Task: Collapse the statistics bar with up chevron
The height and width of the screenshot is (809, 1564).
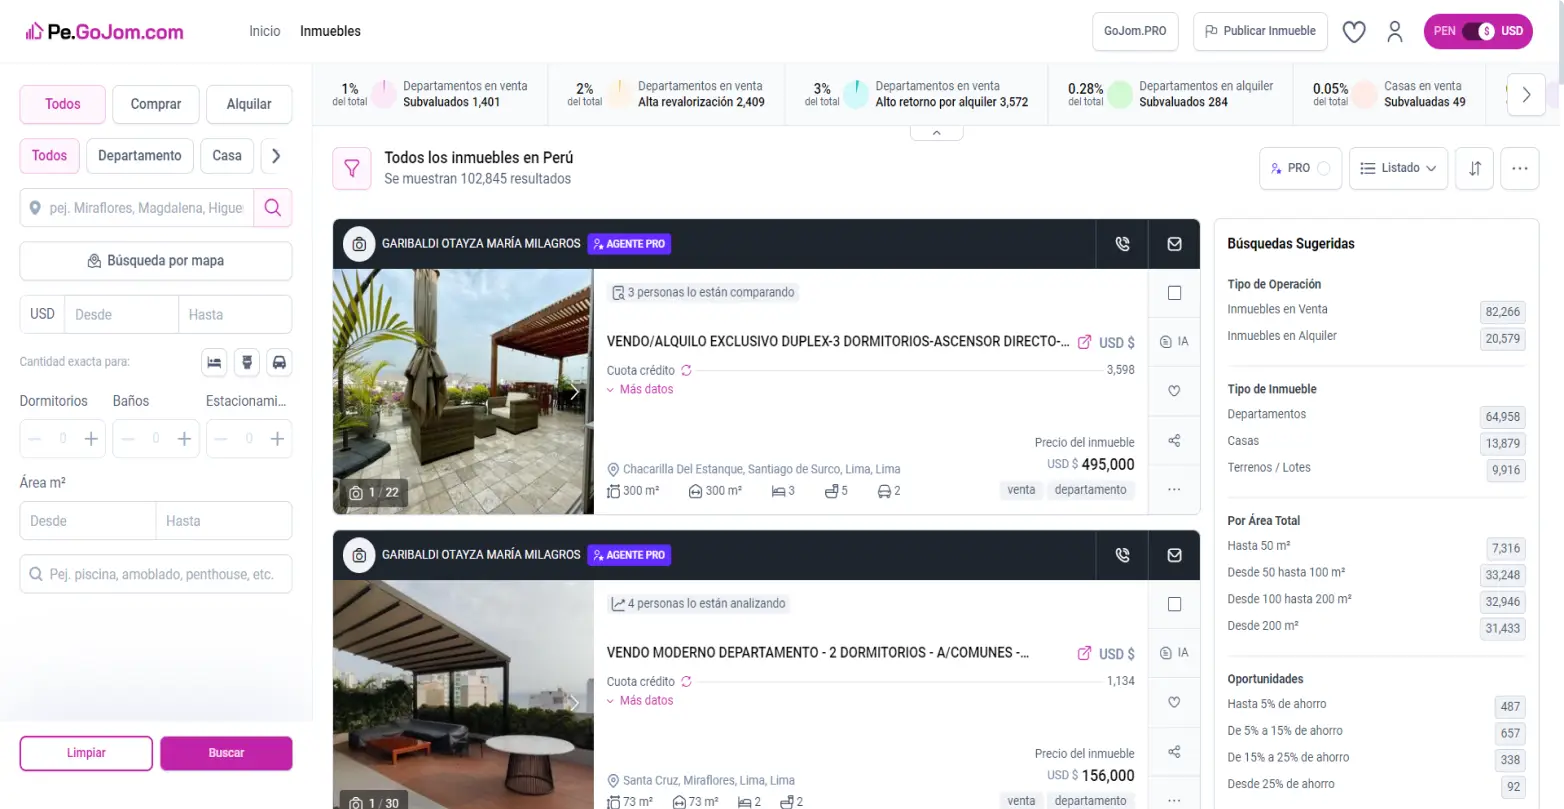Action: coord(936,133)
